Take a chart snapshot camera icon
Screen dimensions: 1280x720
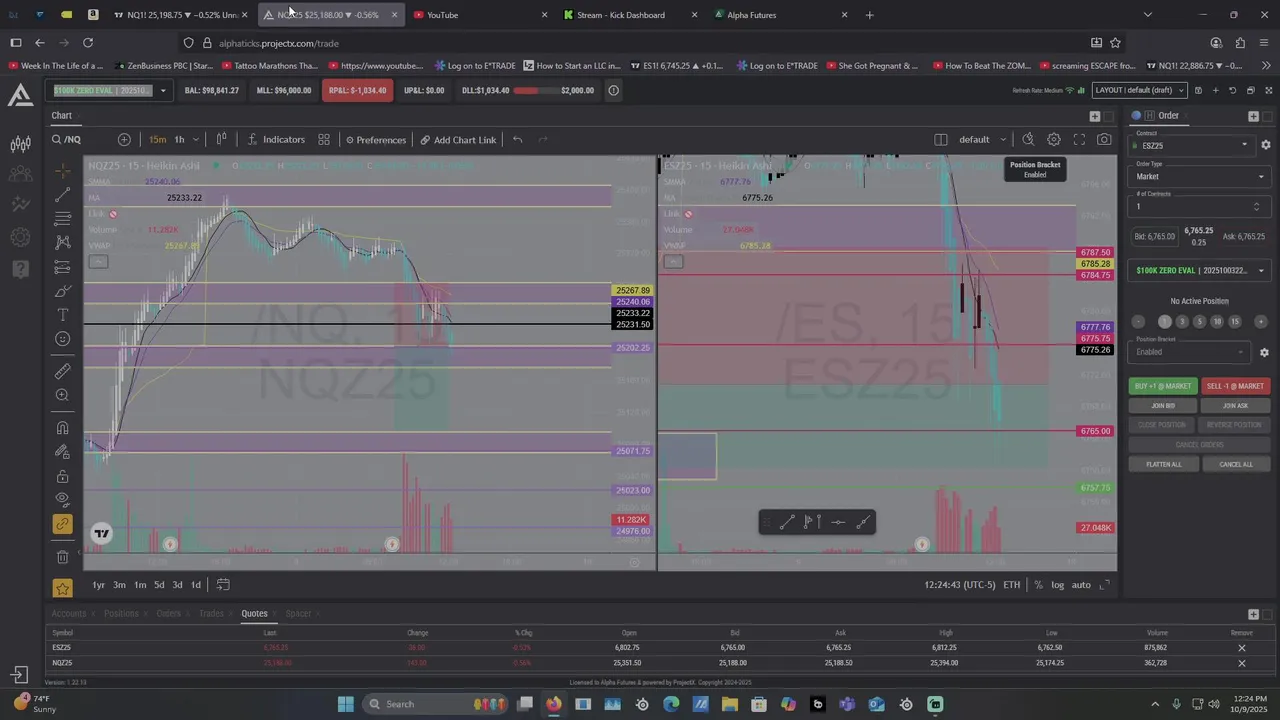pyautogui.click(x=1104, y=140)
